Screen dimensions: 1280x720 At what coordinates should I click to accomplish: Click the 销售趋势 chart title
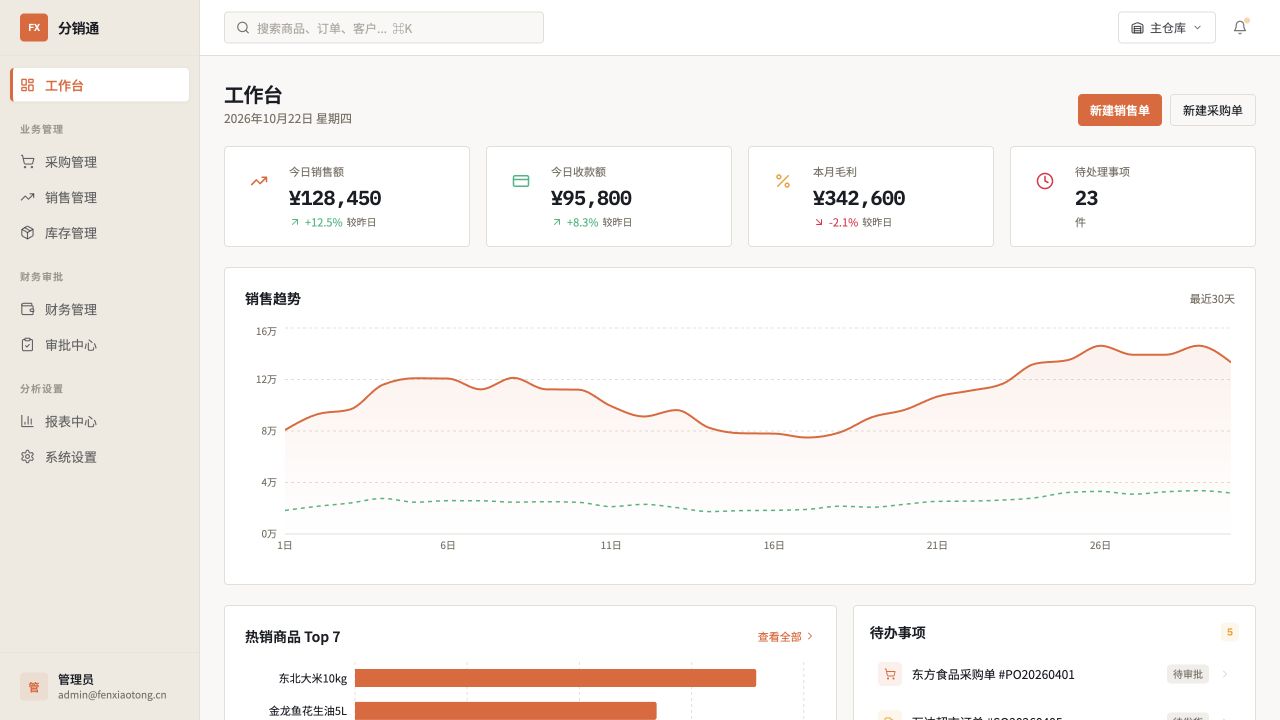tap(273, 299)
